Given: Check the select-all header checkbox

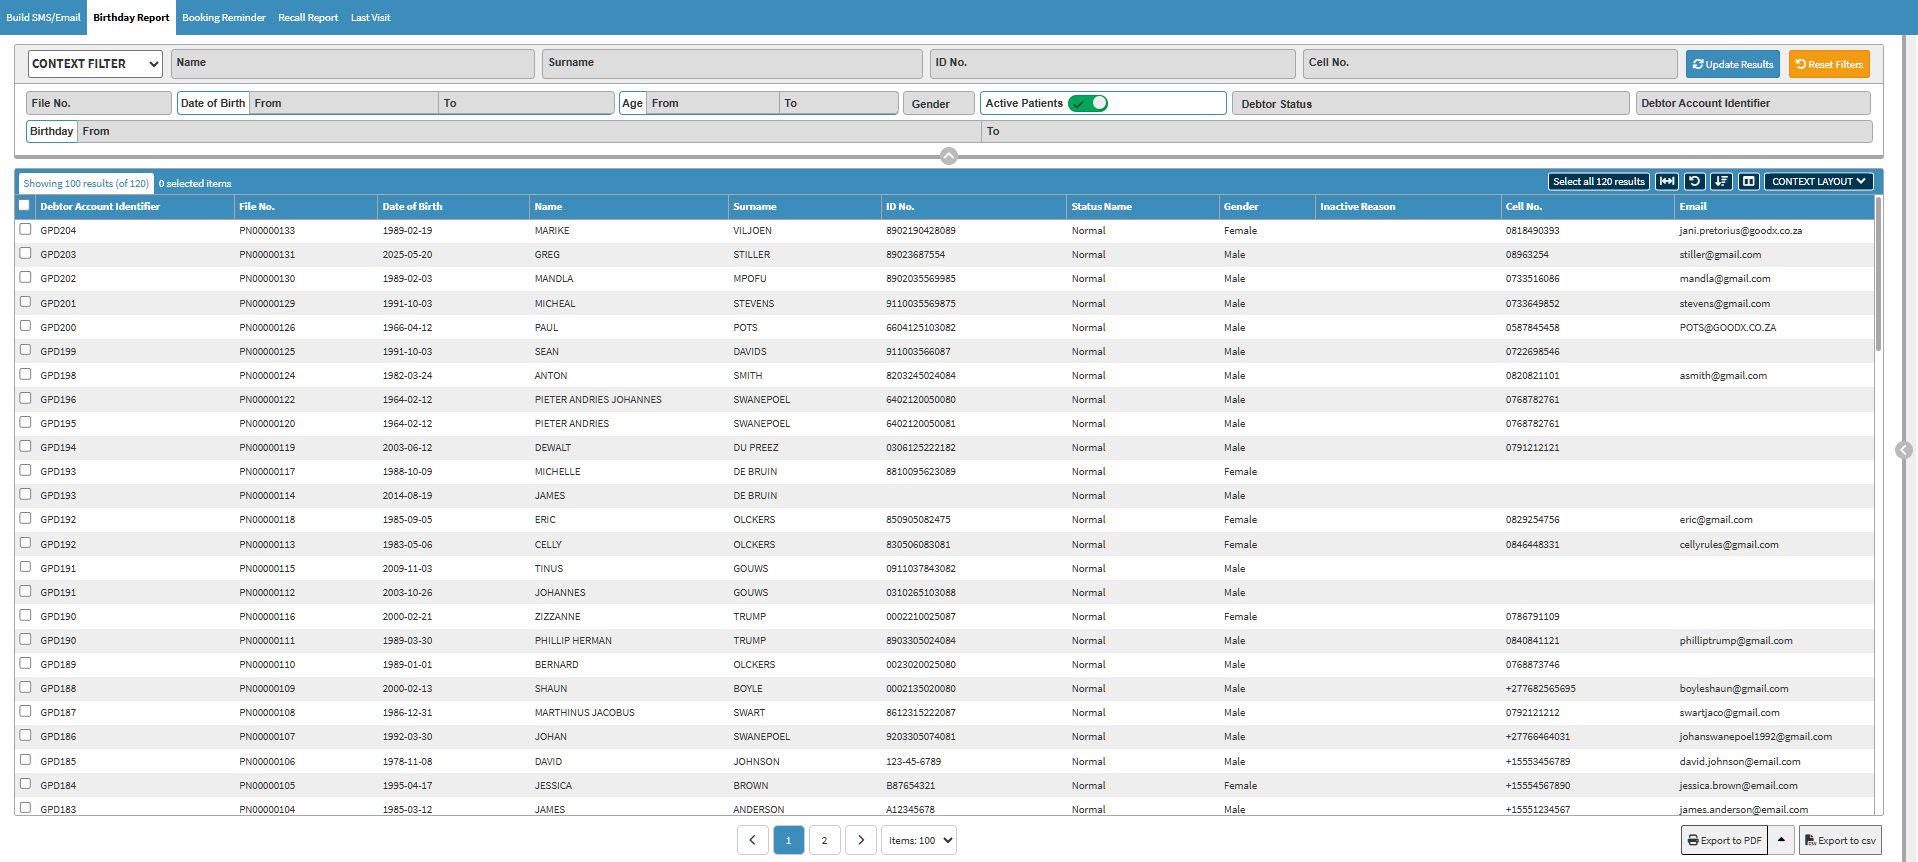Looking at the screenshot, I should coord(24,205).
